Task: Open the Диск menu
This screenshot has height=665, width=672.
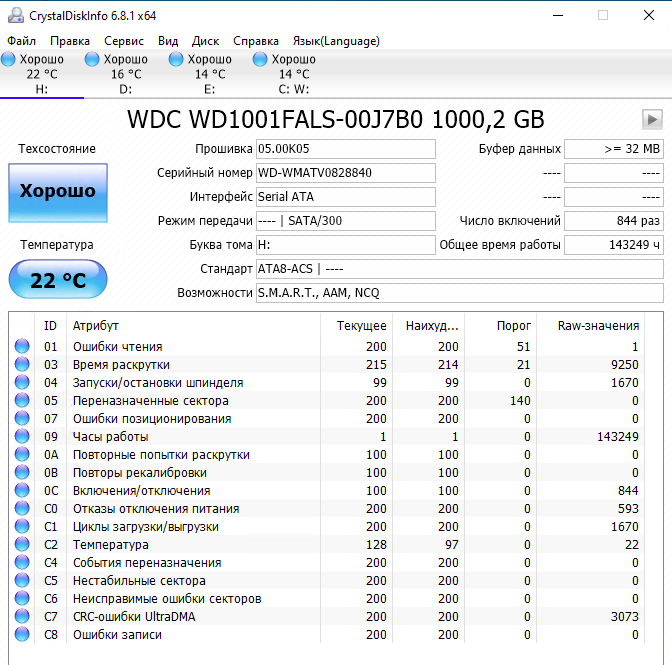Action: coord(205,41)
